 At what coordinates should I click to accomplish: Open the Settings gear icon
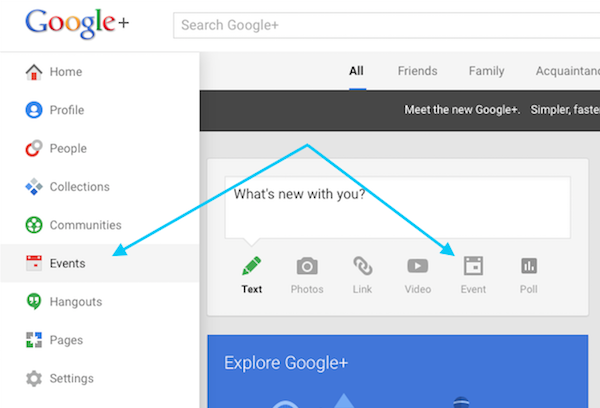tap(34, 379)
